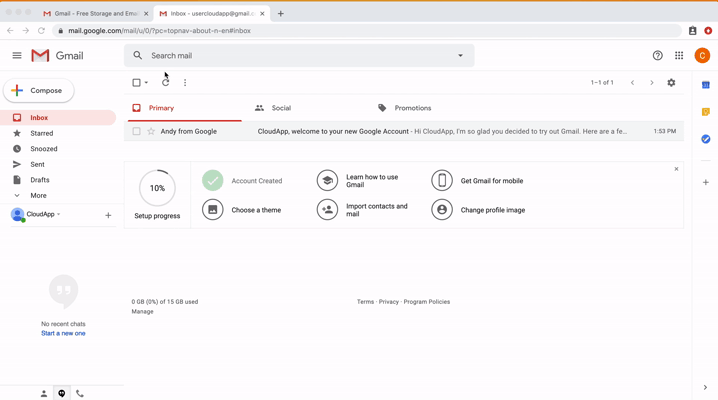Open the Support help icon
718x400 pixels.
[657, 56]
